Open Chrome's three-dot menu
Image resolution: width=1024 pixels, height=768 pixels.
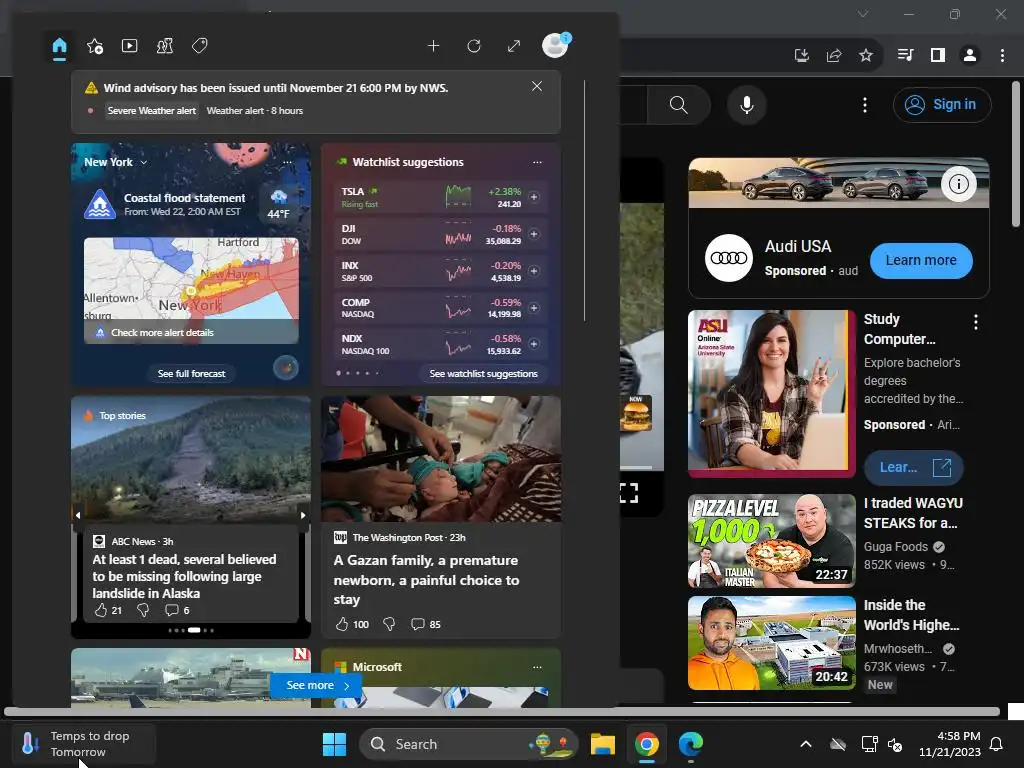1002,56
